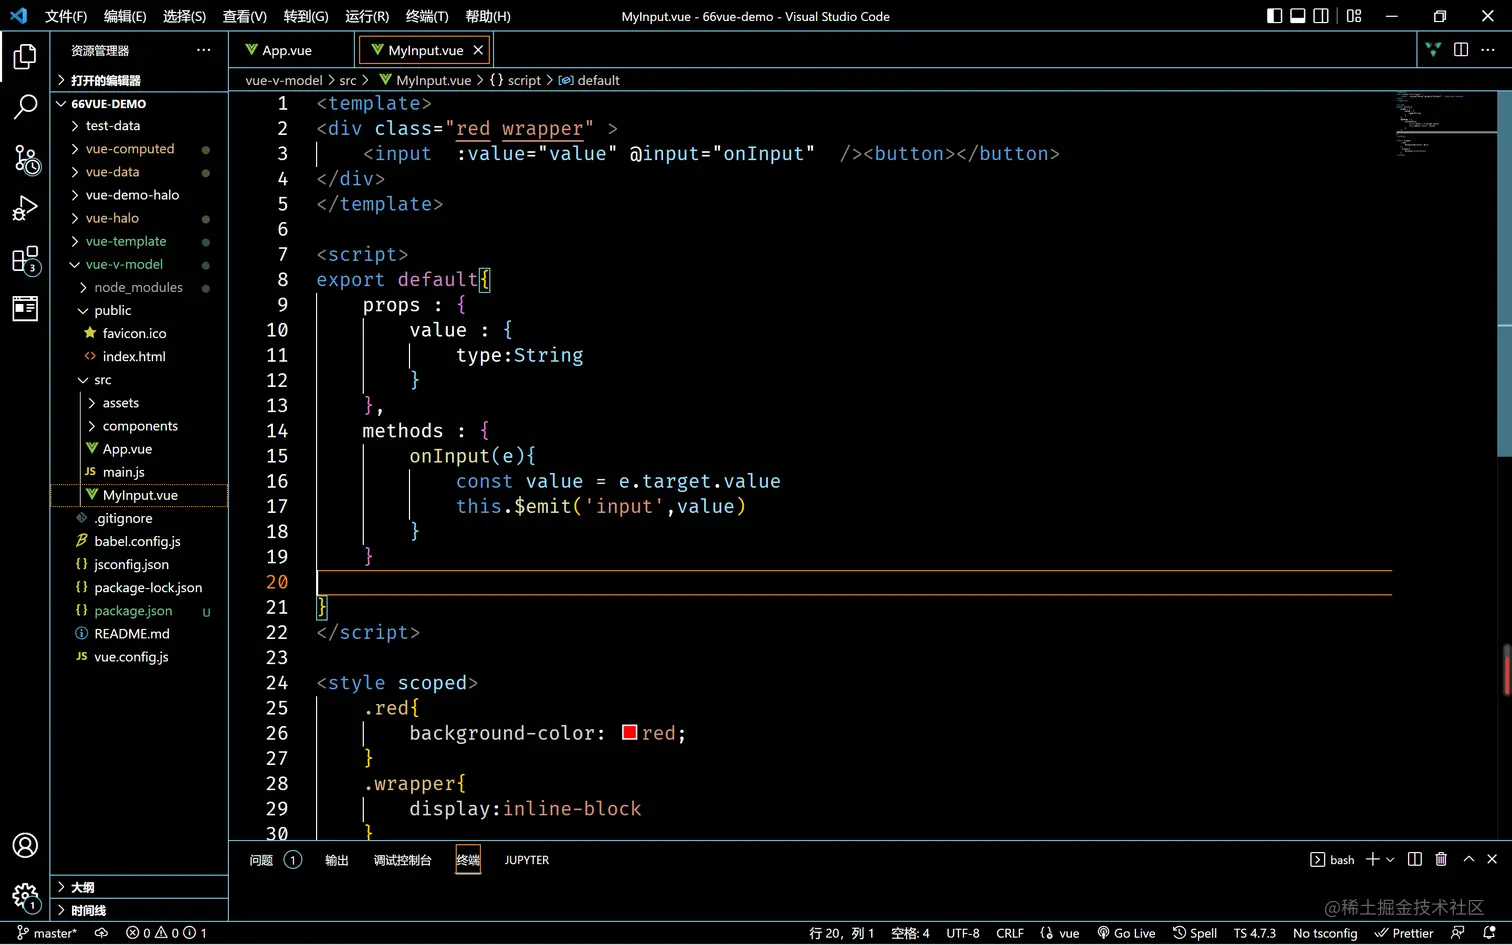The width and height of the screenshot is (1512, 945).
Task: Switch to the 问题 panel tab
Action: point(275,860)
